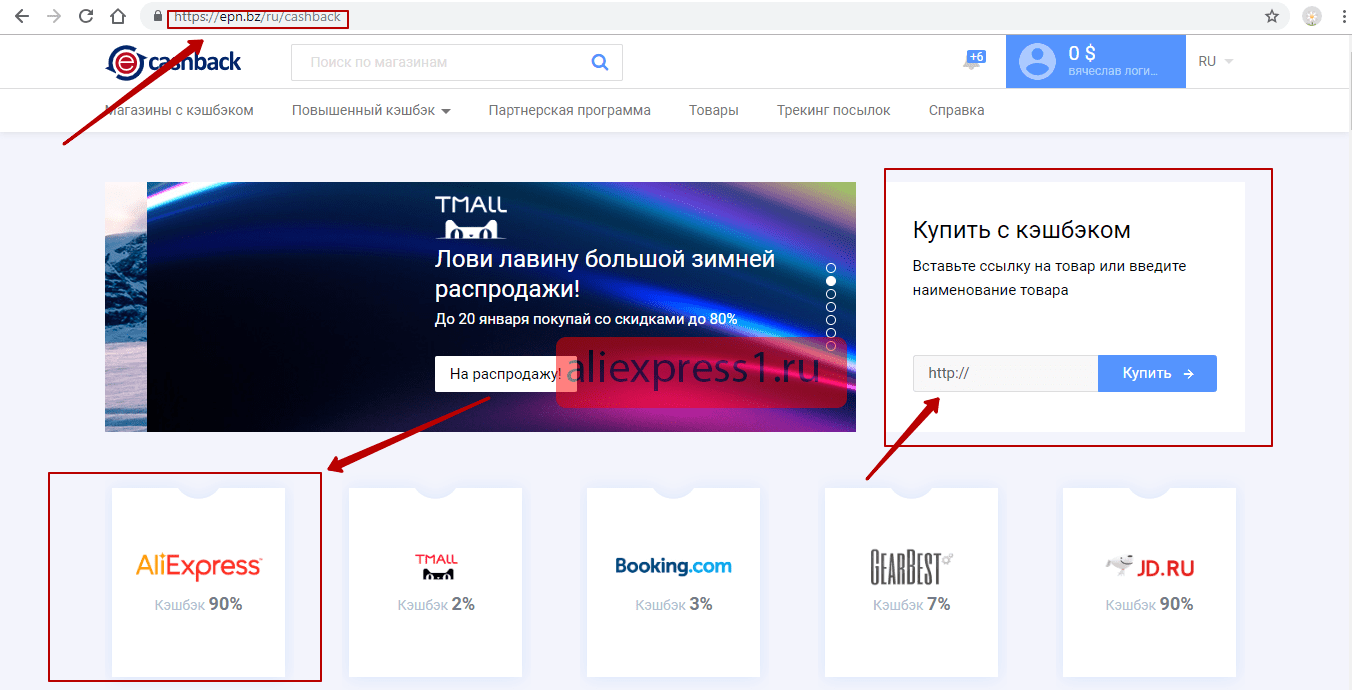Open the AliExpress cashback 90% card
The image size is (1352, 690).
point(198,582)
